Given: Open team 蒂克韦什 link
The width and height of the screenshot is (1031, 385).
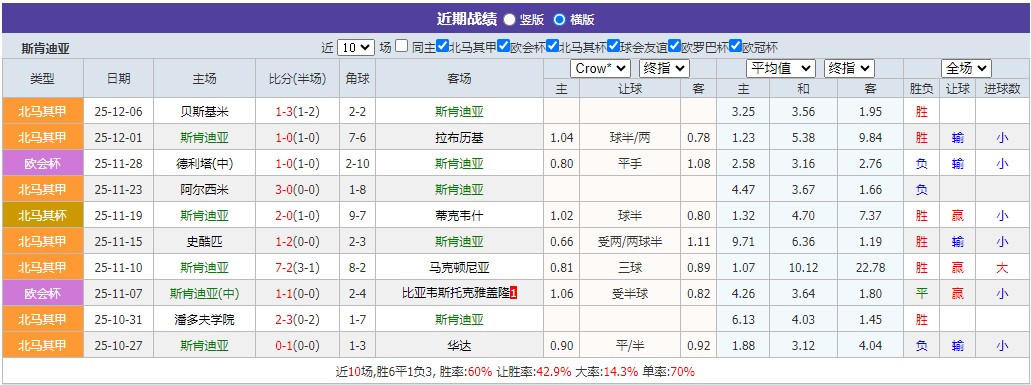Looking at the screenshot, I should point(459,215).
